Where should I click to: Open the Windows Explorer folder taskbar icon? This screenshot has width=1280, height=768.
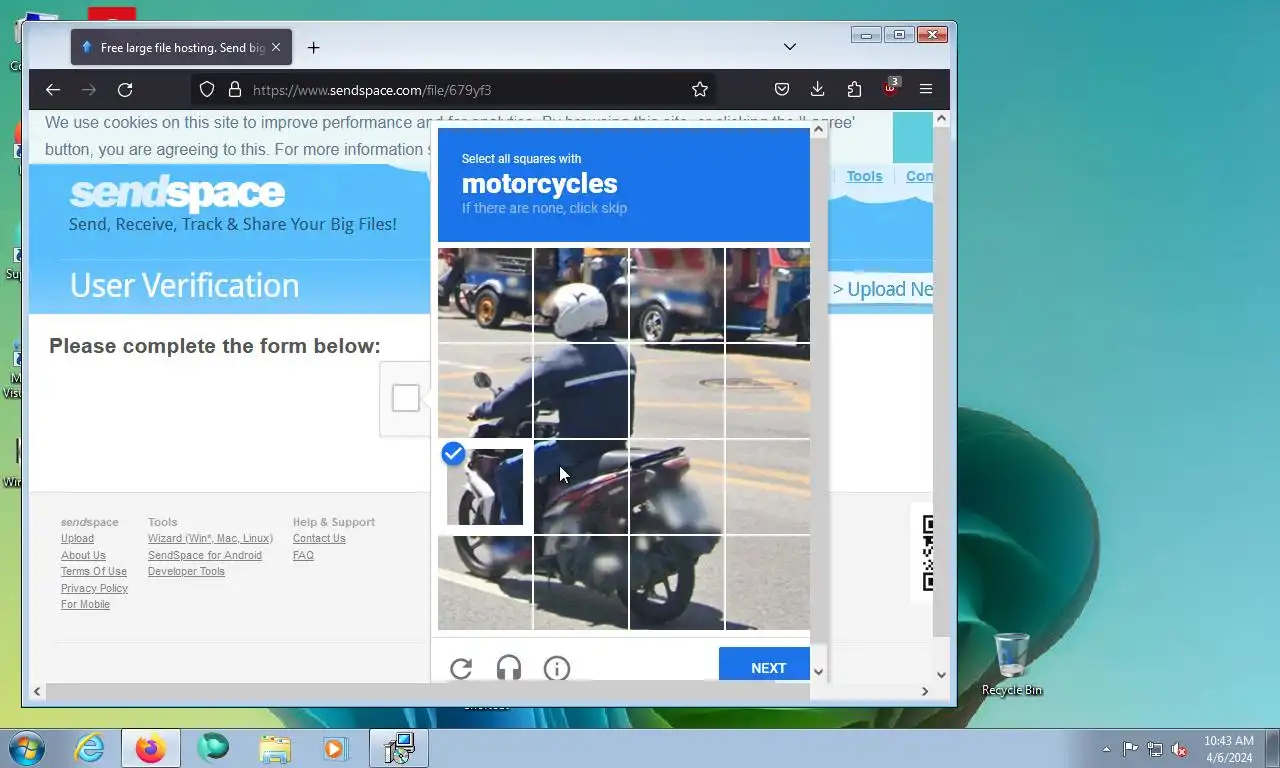pos(275,748)
